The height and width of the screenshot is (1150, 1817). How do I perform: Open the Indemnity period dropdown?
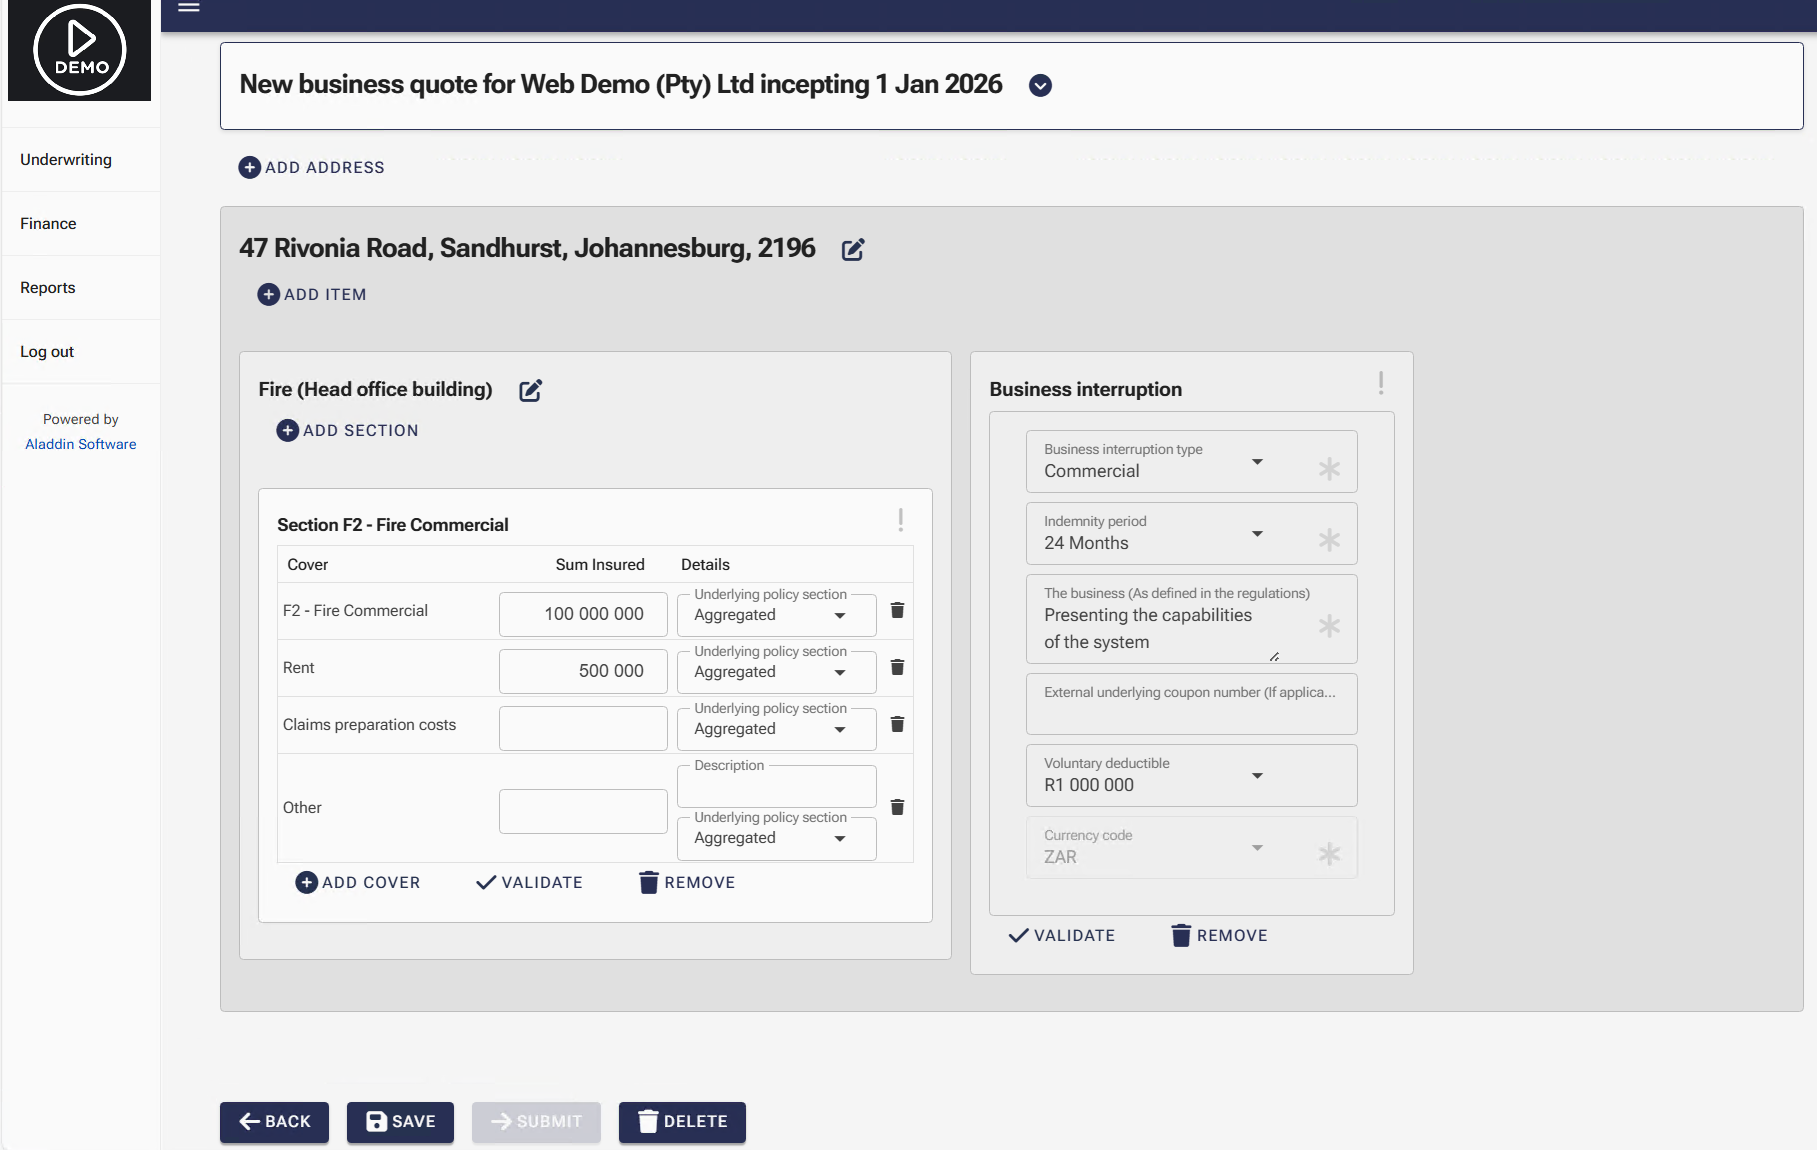(1257, 534)
